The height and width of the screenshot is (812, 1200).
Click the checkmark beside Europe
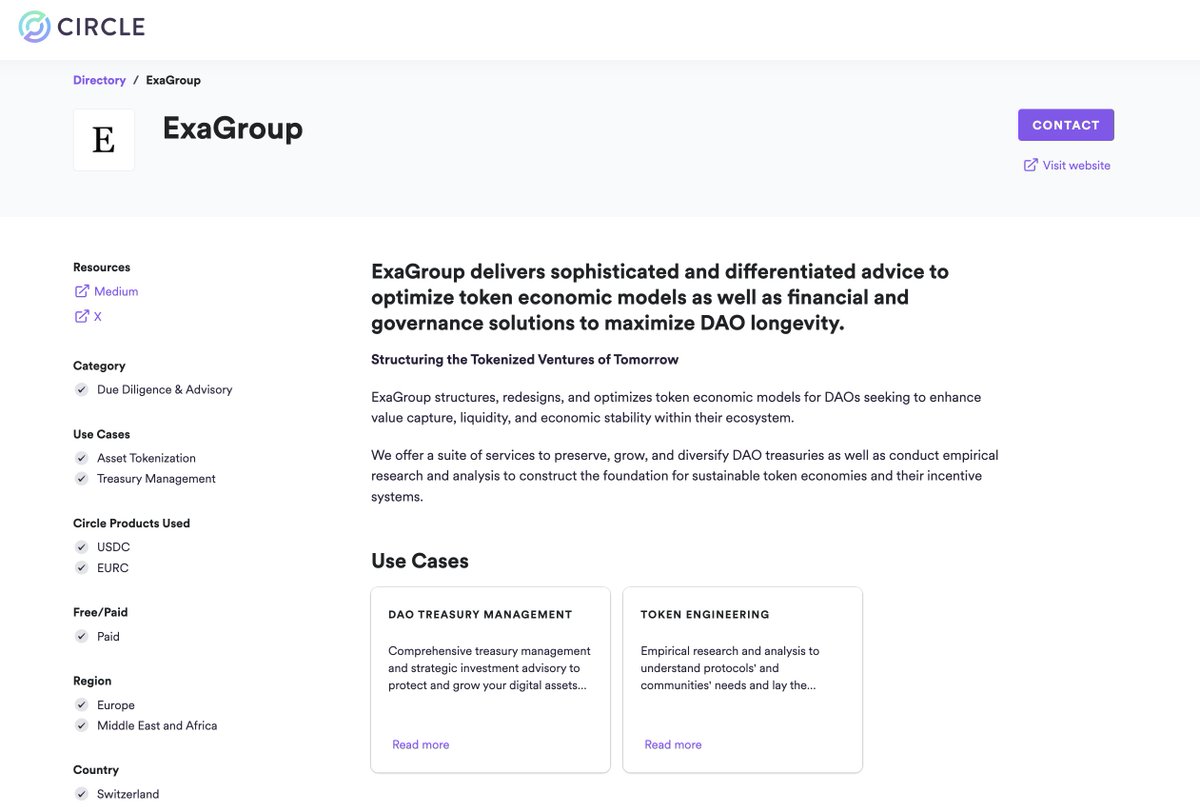pos(81,705)
